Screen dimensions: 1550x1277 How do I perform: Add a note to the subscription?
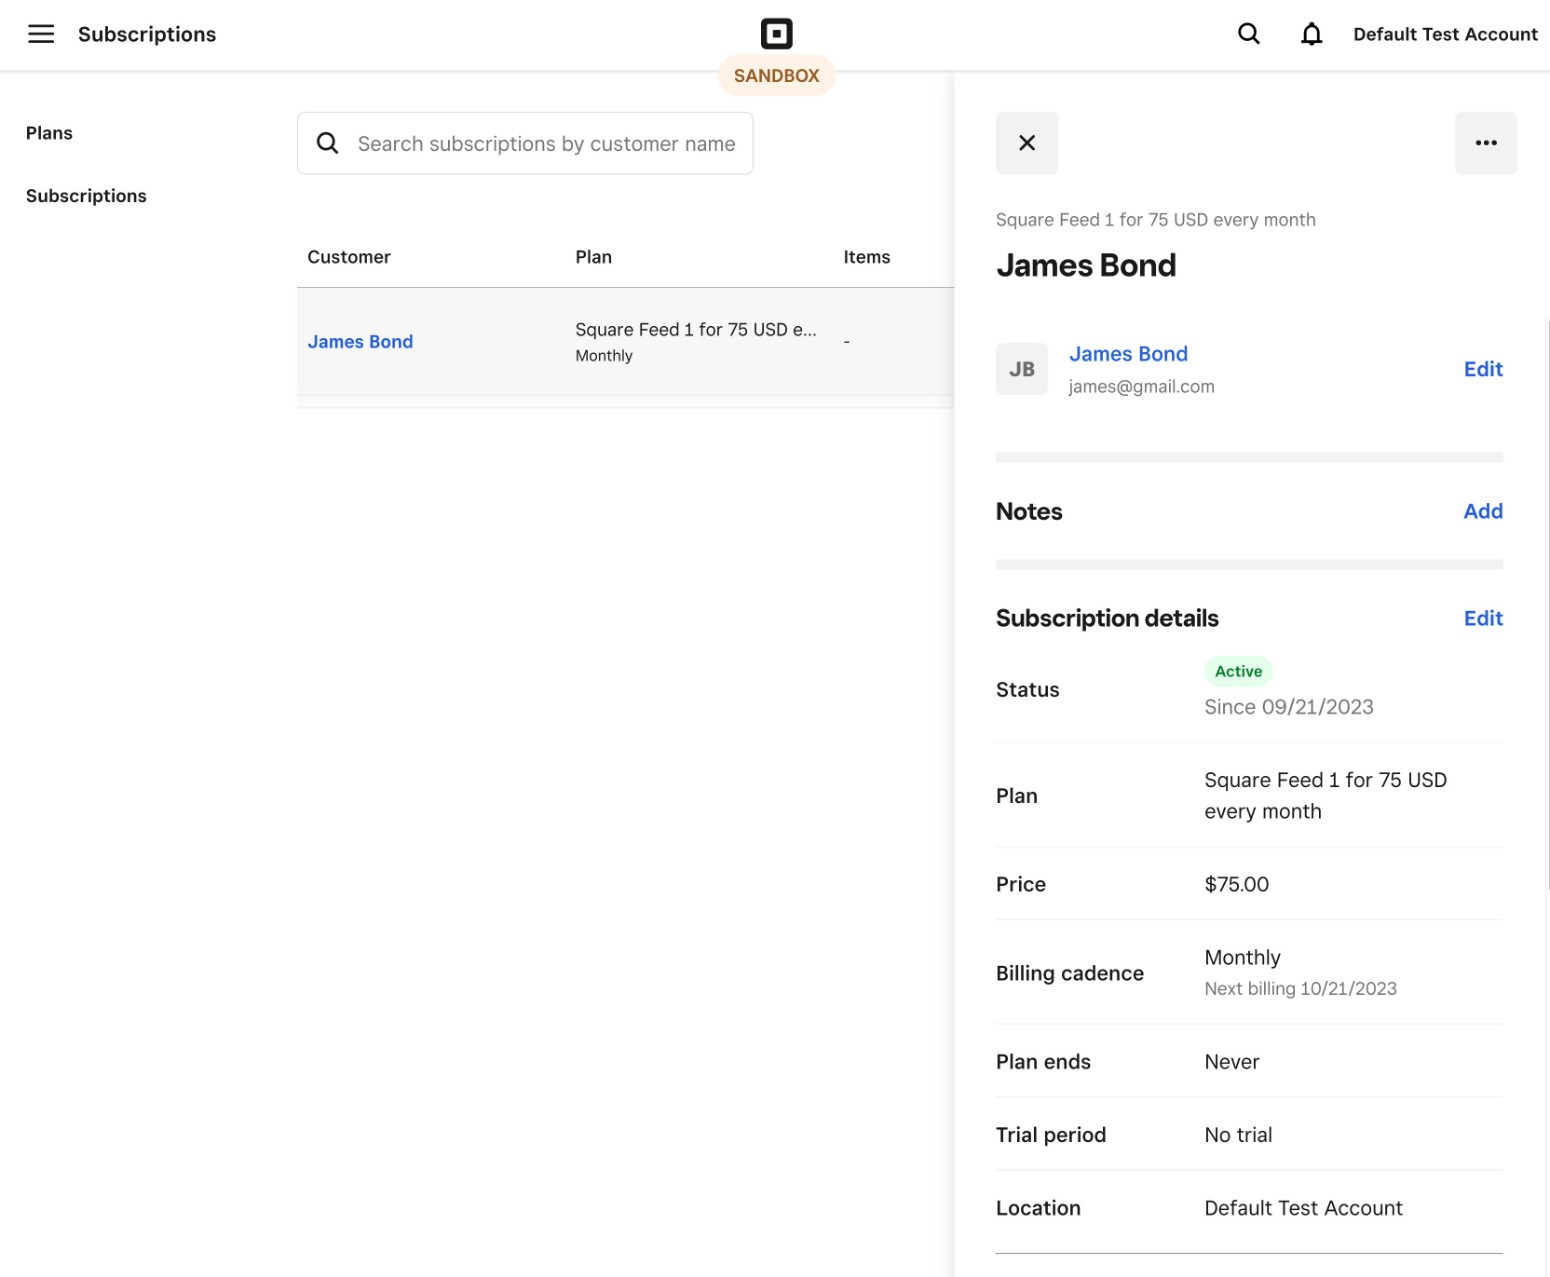[x=1483, y=511]
